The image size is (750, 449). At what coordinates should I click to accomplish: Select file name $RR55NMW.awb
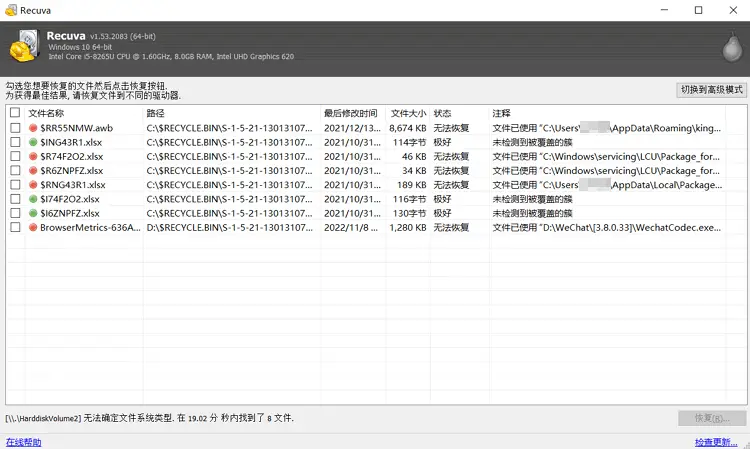point(77,128)
